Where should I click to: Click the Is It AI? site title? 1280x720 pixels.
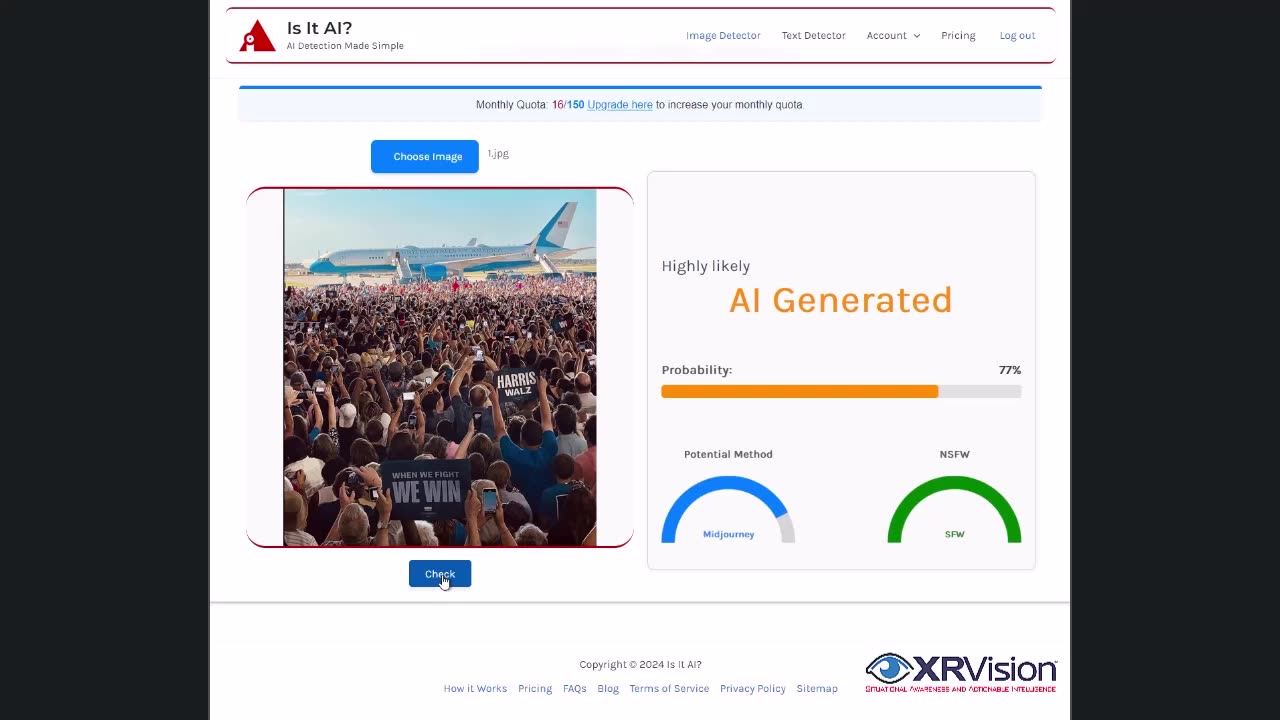pyautogui.click(x=319, y=28)
